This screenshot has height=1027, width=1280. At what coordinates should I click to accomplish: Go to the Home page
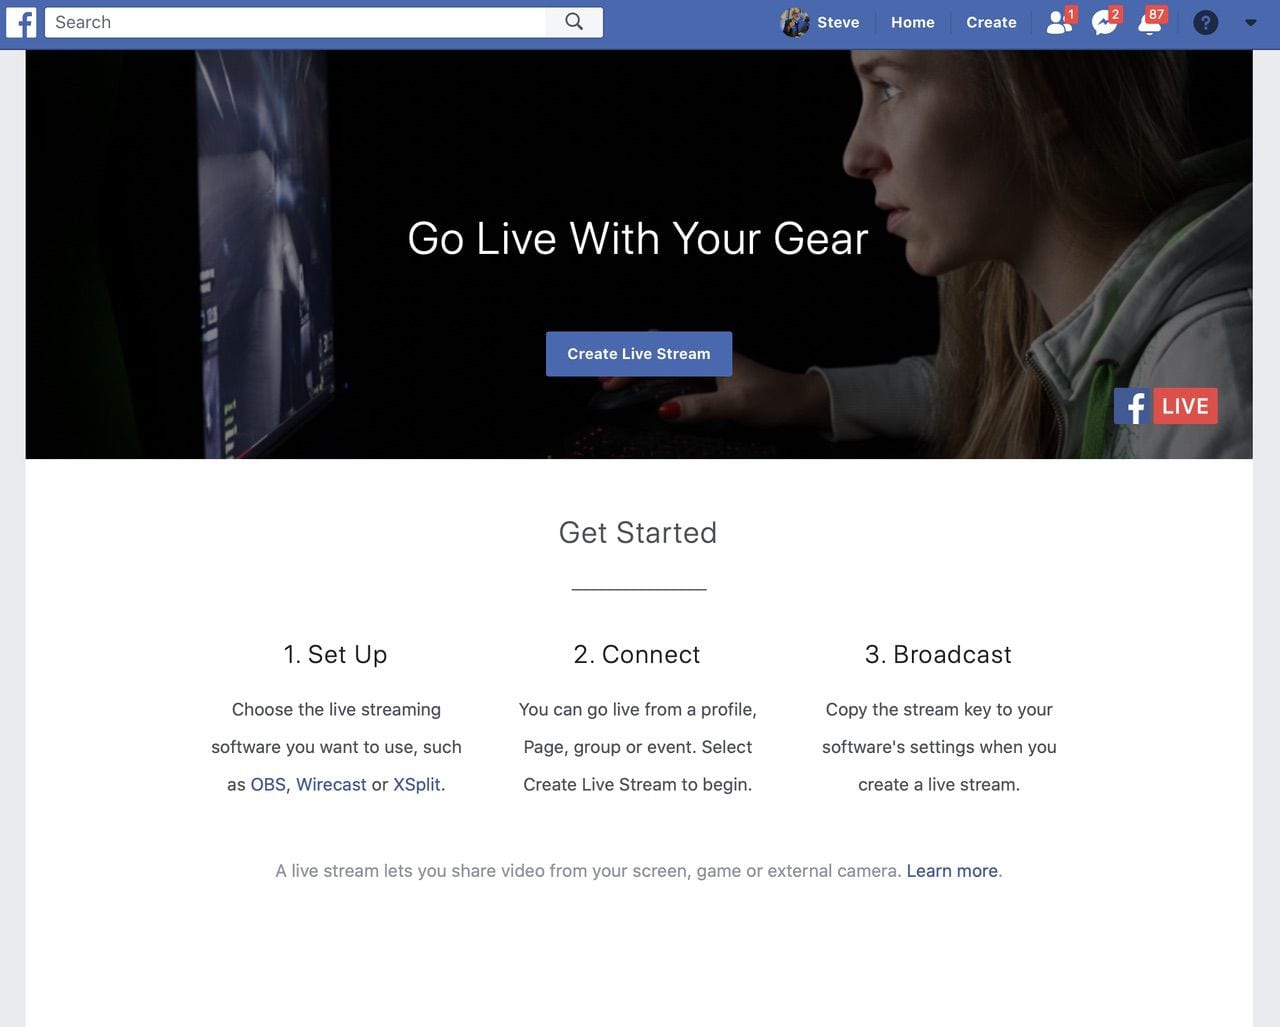click(x=912, y=22)
